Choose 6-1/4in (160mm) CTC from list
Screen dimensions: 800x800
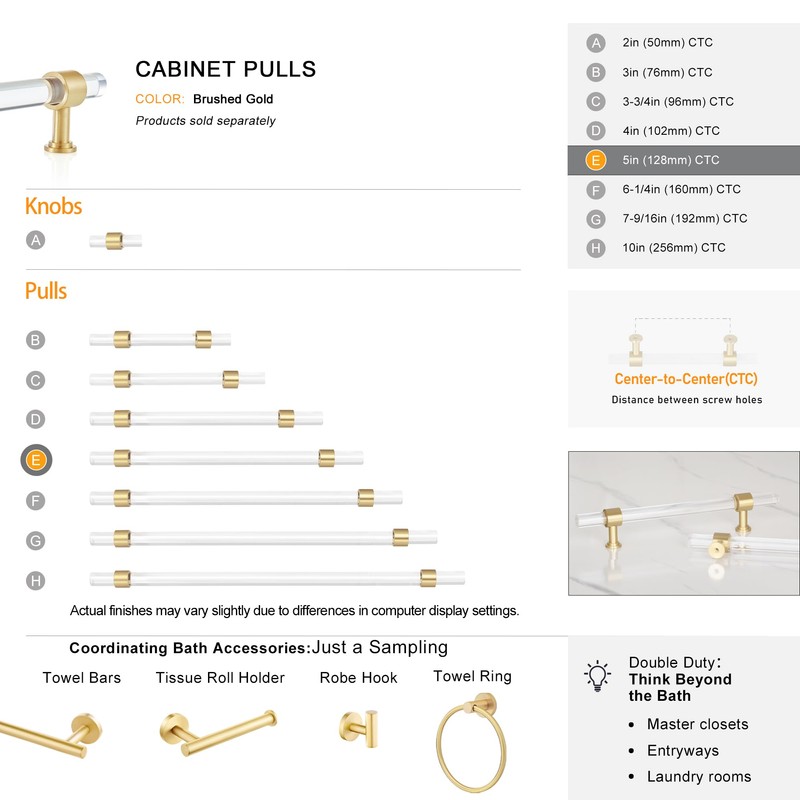(680, 189)
